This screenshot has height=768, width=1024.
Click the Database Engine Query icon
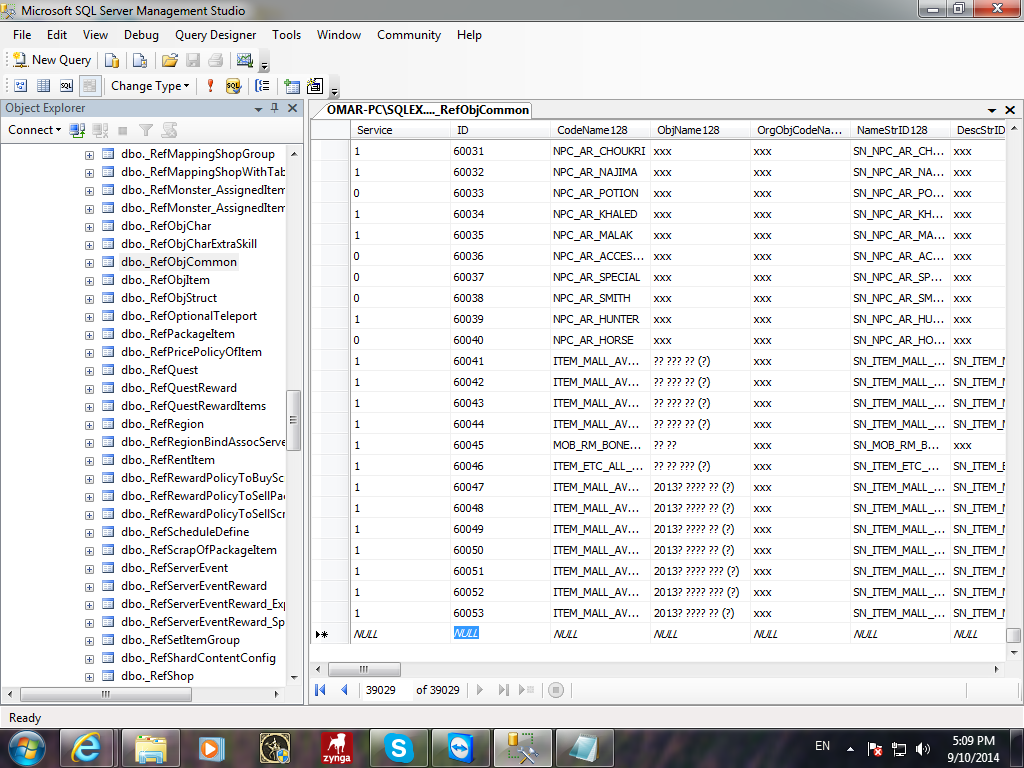pyautogui.click(x=112, y=60)
